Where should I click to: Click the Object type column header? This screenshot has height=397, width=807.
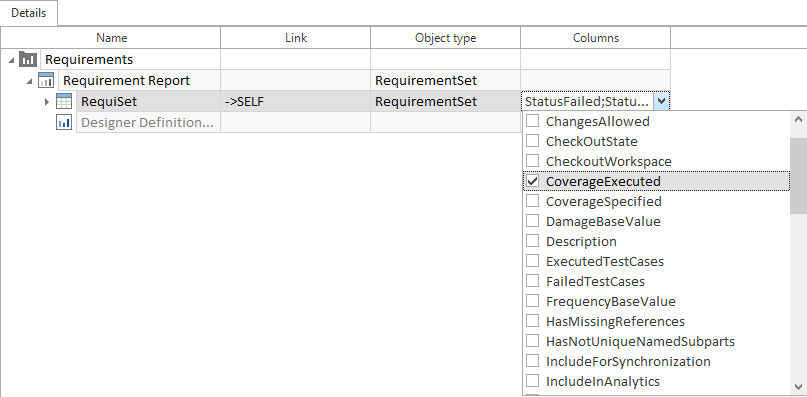[x=445, y=38]
